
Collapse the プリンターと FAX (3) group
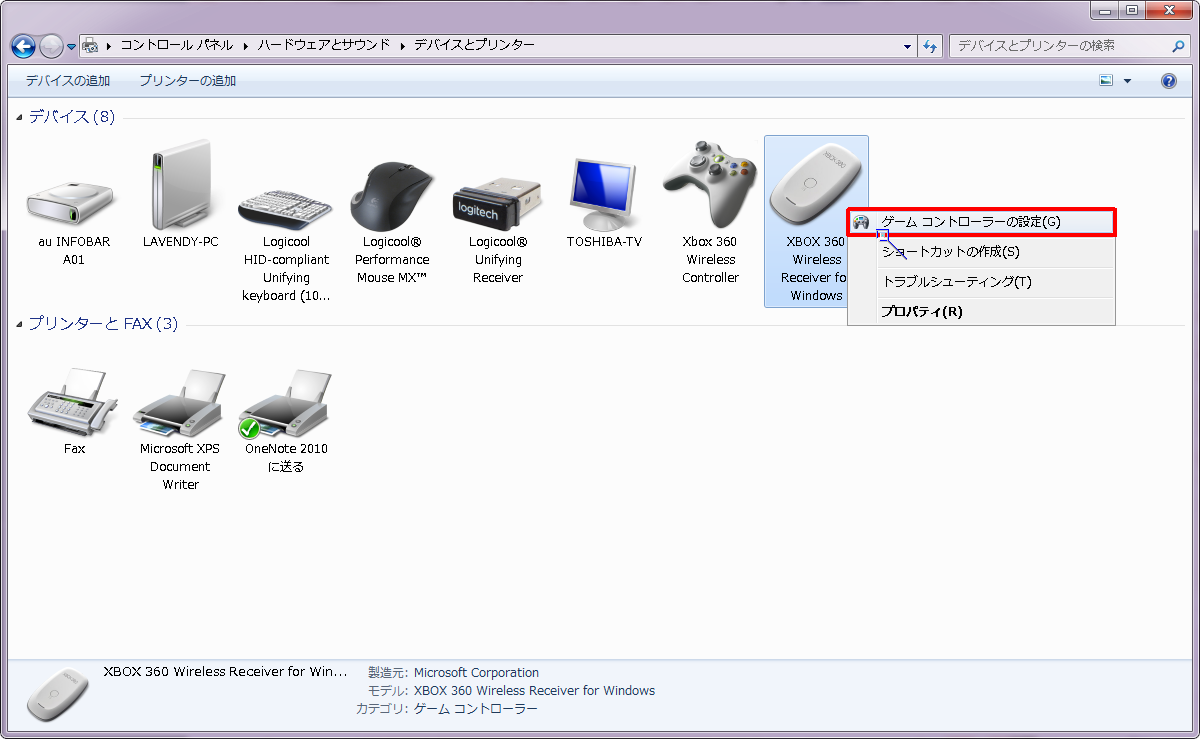coord(21,325)
